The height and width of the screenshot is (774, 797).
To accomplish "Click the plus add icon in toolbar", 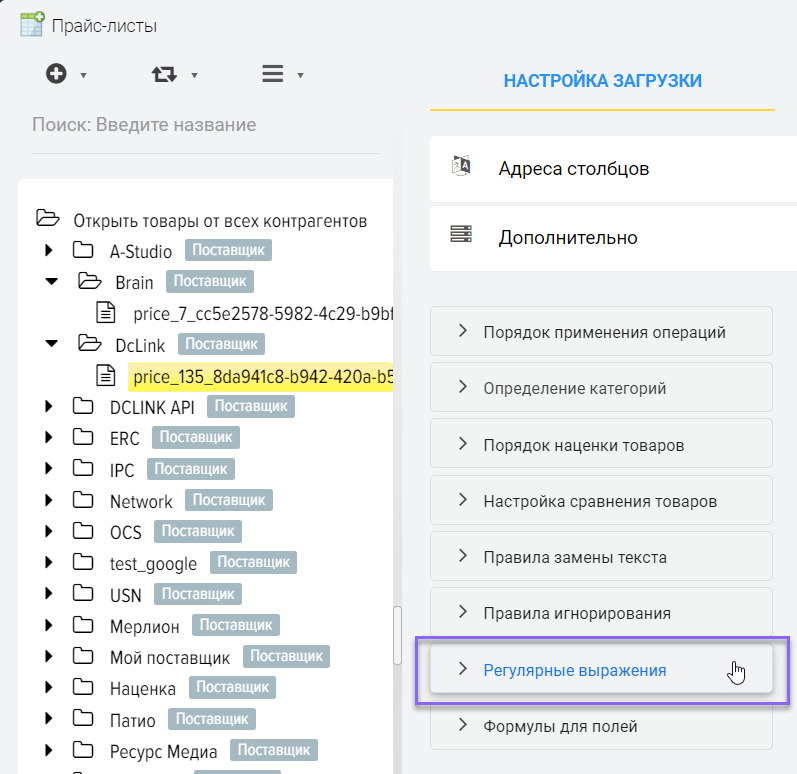I will point(56,74).
